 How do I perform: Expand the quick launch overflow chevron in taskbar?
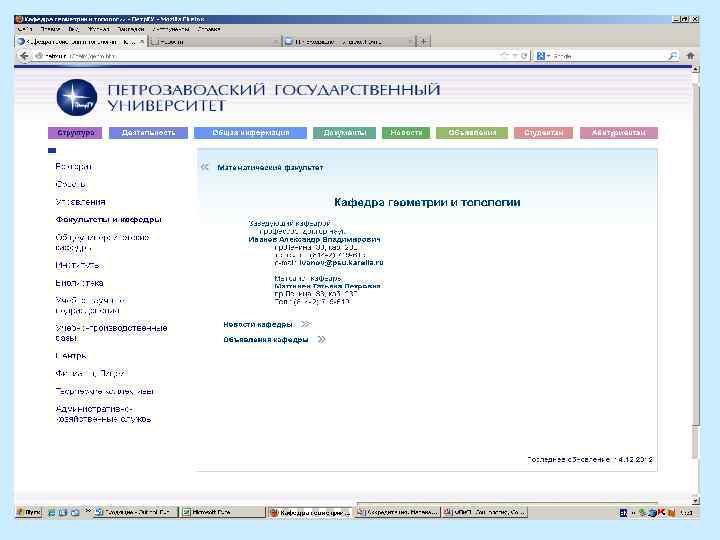pyautogui.click(x=88, y=511)
